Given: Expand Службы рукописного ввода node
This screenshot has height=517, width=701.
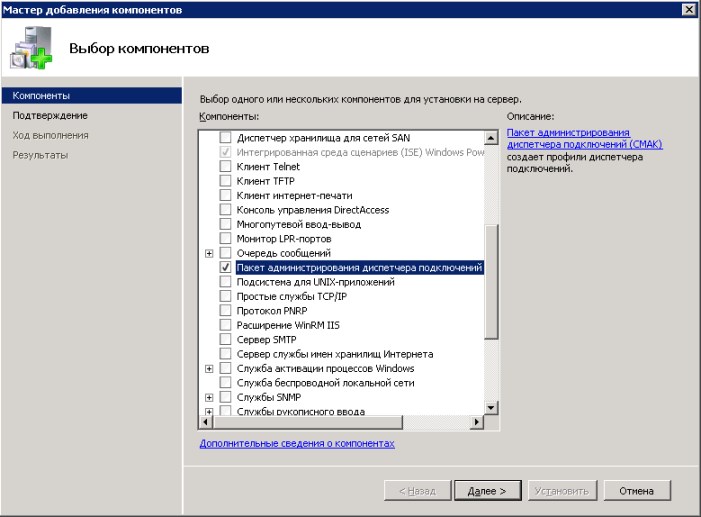Looking at the screenshot, I should click(x=209, y=411).
